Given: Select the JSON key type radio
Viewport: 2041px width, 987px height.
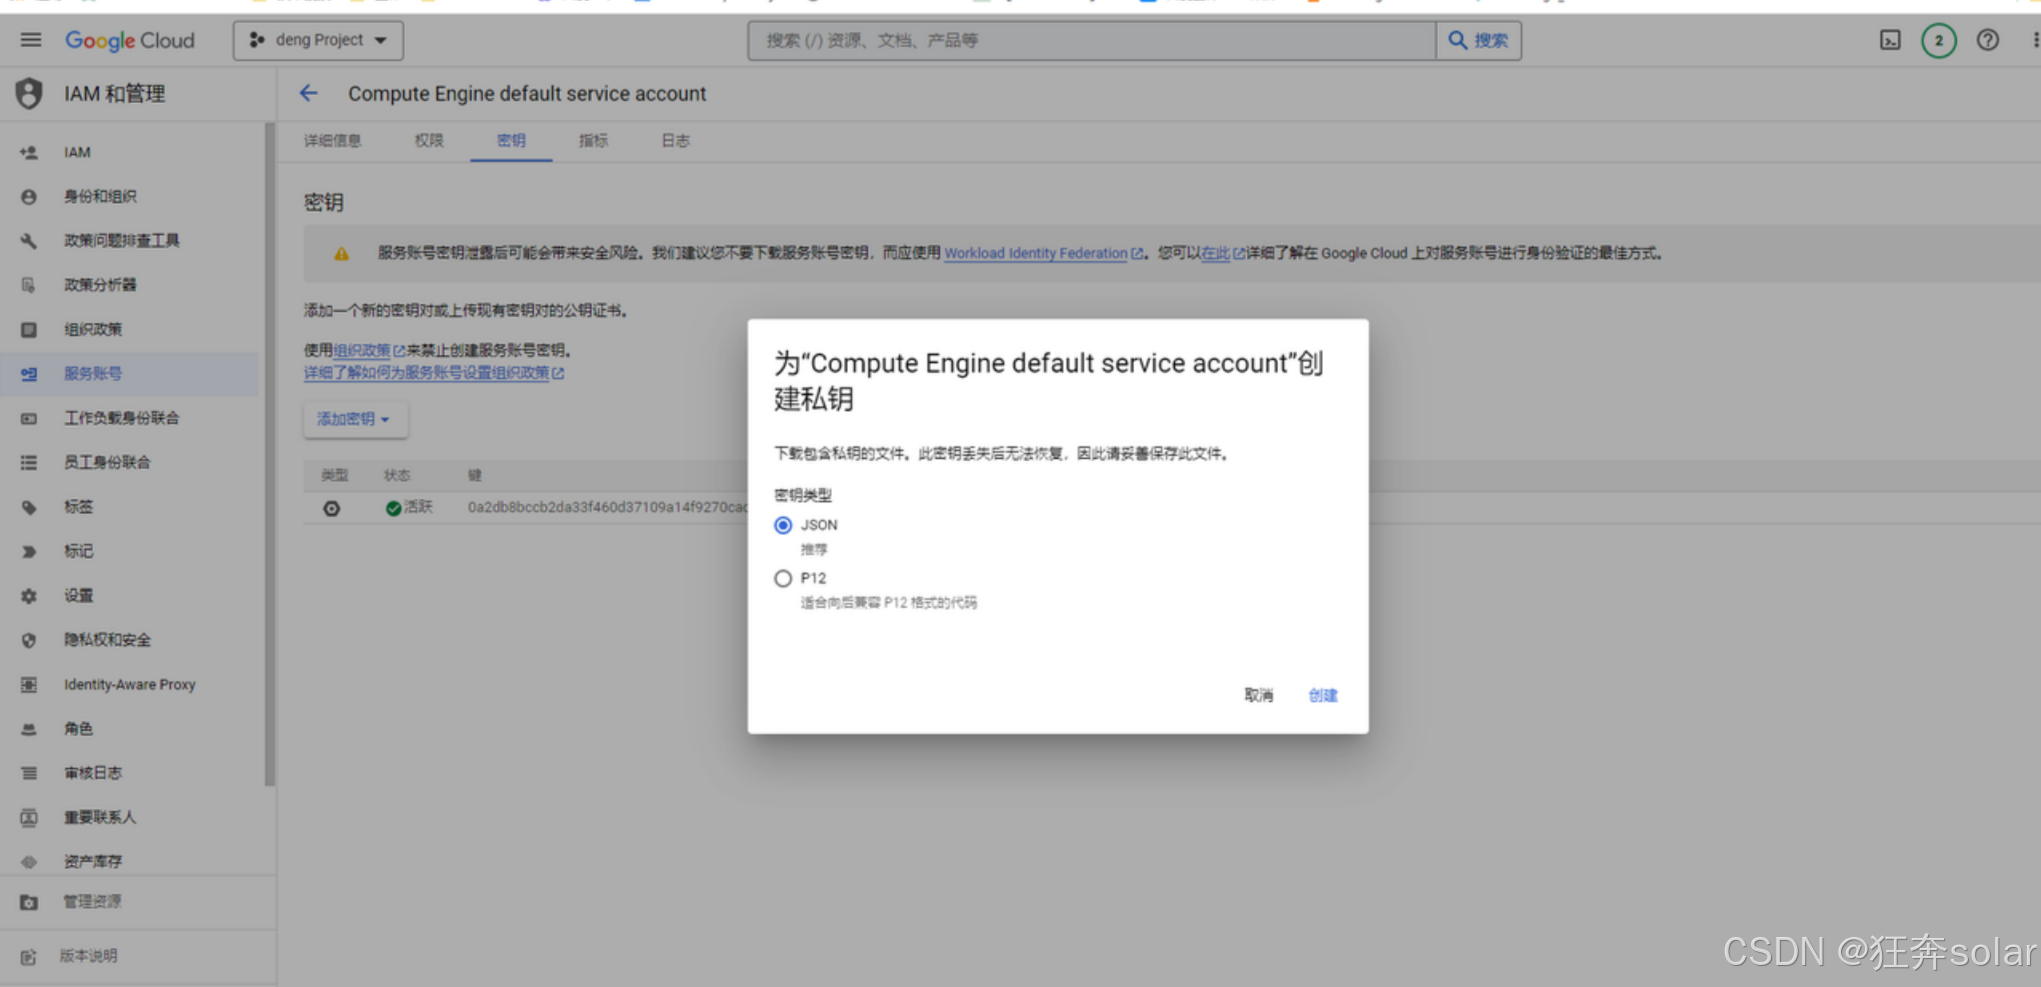Looking at the screenshot, I should click(783, 525).
